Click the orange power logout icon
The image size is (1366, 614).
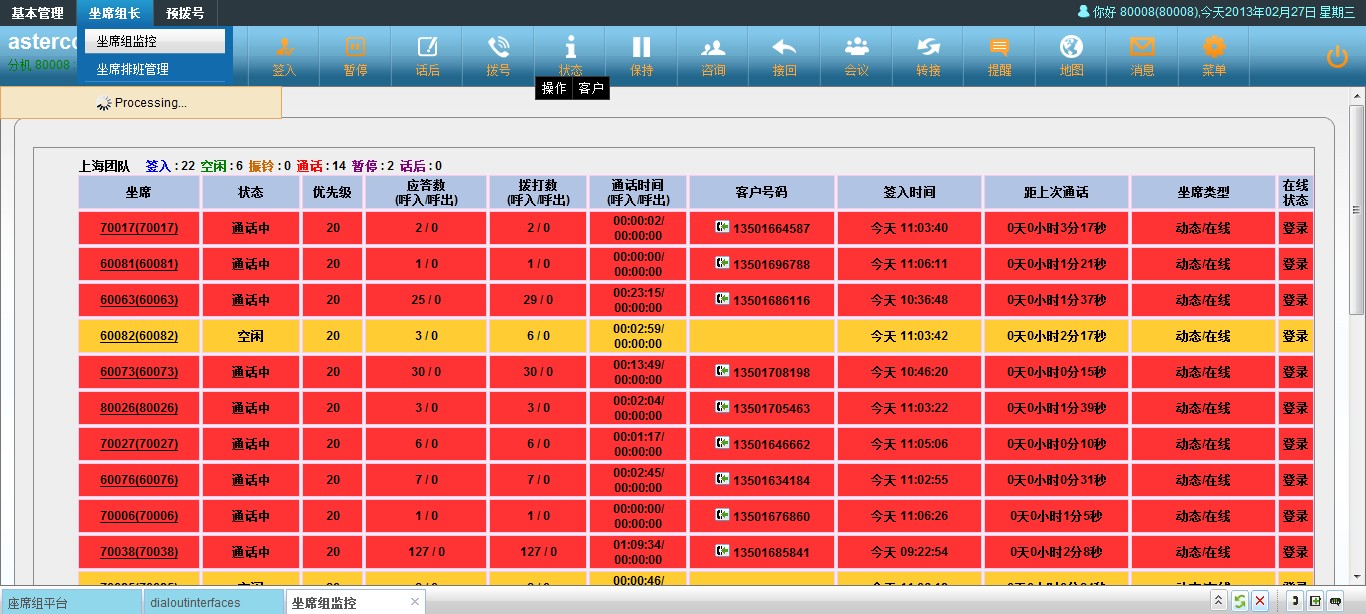[1337, 57]
